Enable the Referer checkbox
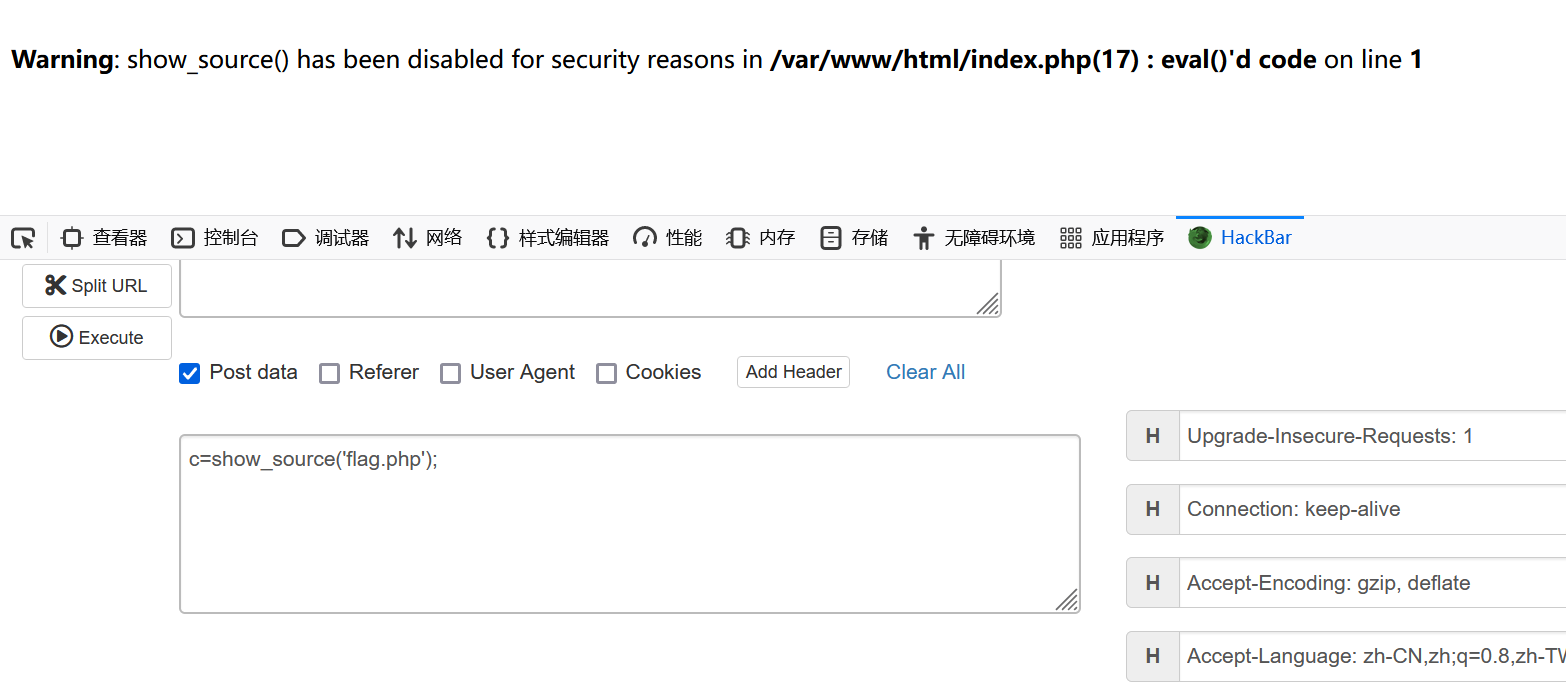This screenshot has height=688, width=1566. click(329, 373)
